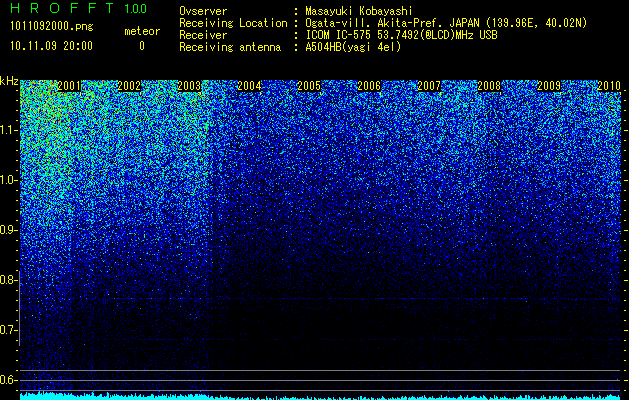Click the kHz axis unit label
Viewport: 629px width, 400px height.
(9, 81)
